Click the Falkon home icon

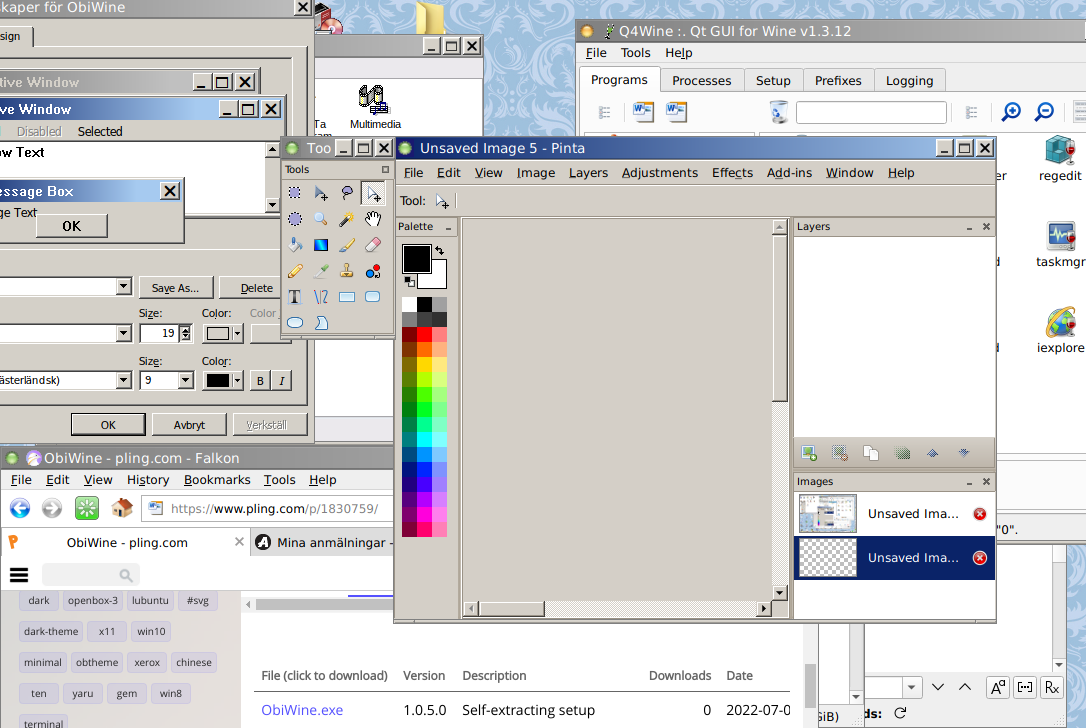click(x=122, y=508)
